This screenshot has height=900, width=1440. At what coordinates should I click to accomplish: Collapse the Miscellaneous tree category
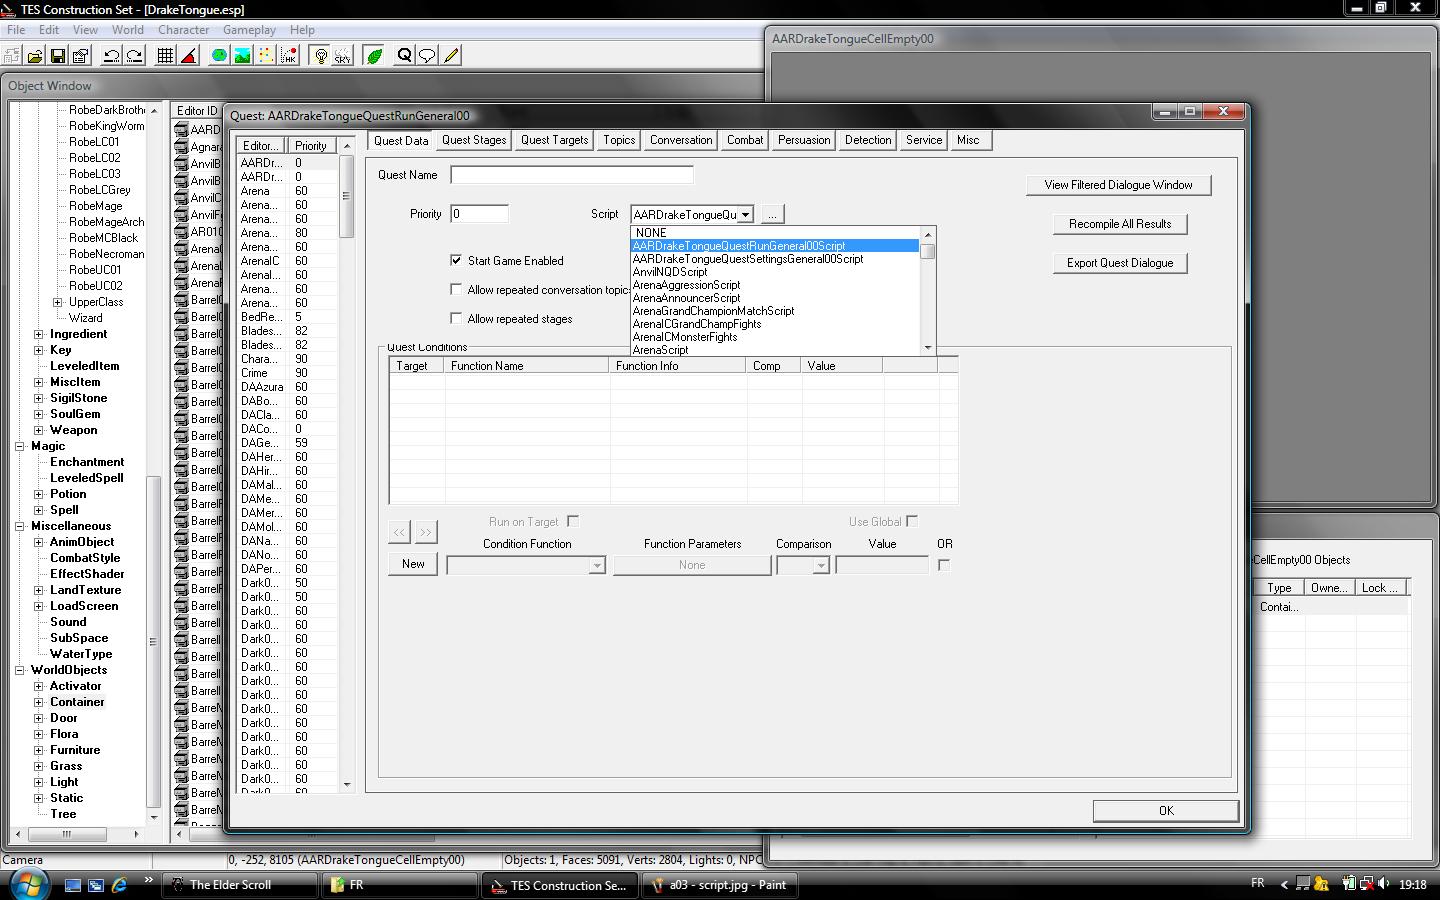[20, 526]
